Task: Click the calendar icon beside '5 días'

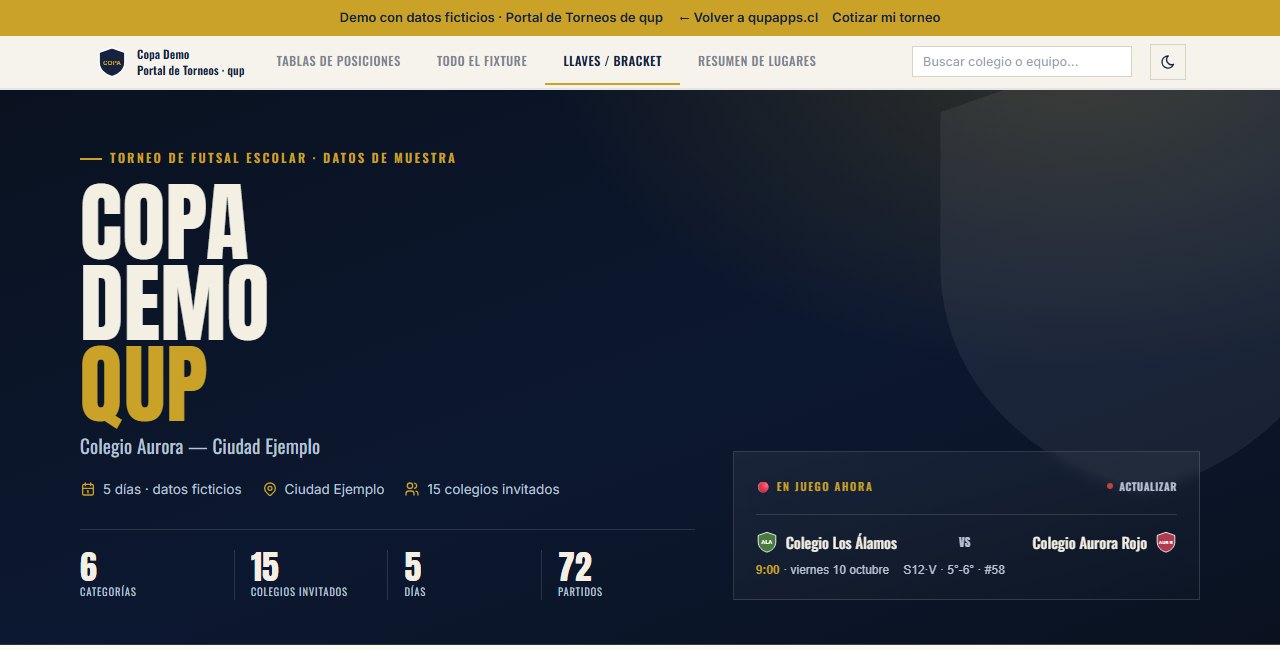Action: tap(88, 489)
